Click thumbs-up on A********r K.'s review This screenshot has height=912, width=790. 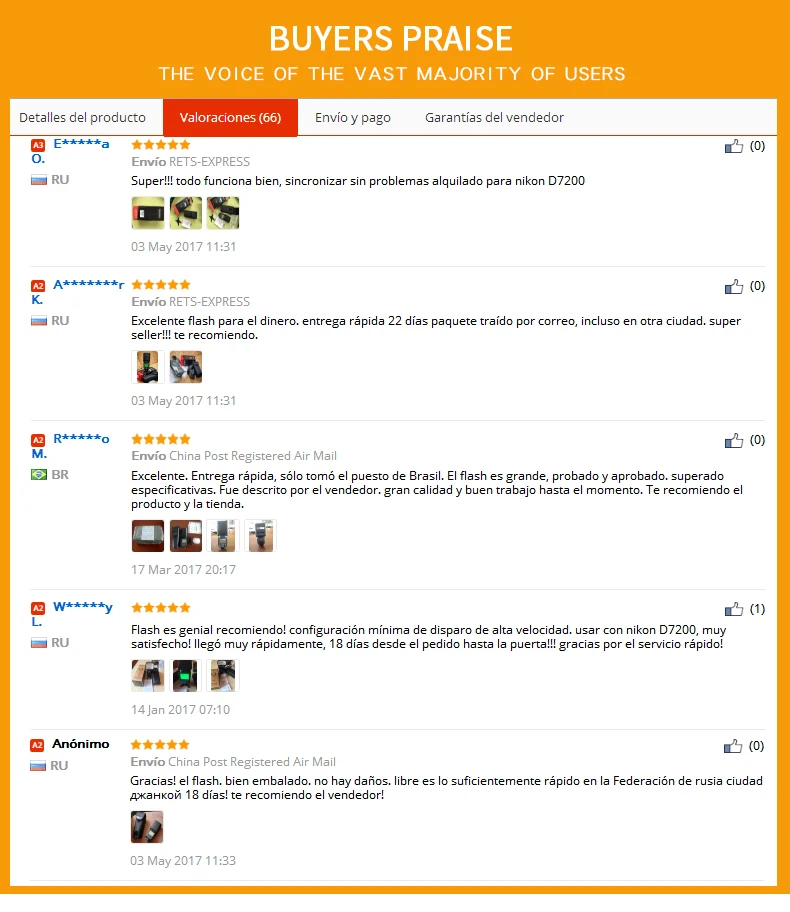[x=734, y=286]
